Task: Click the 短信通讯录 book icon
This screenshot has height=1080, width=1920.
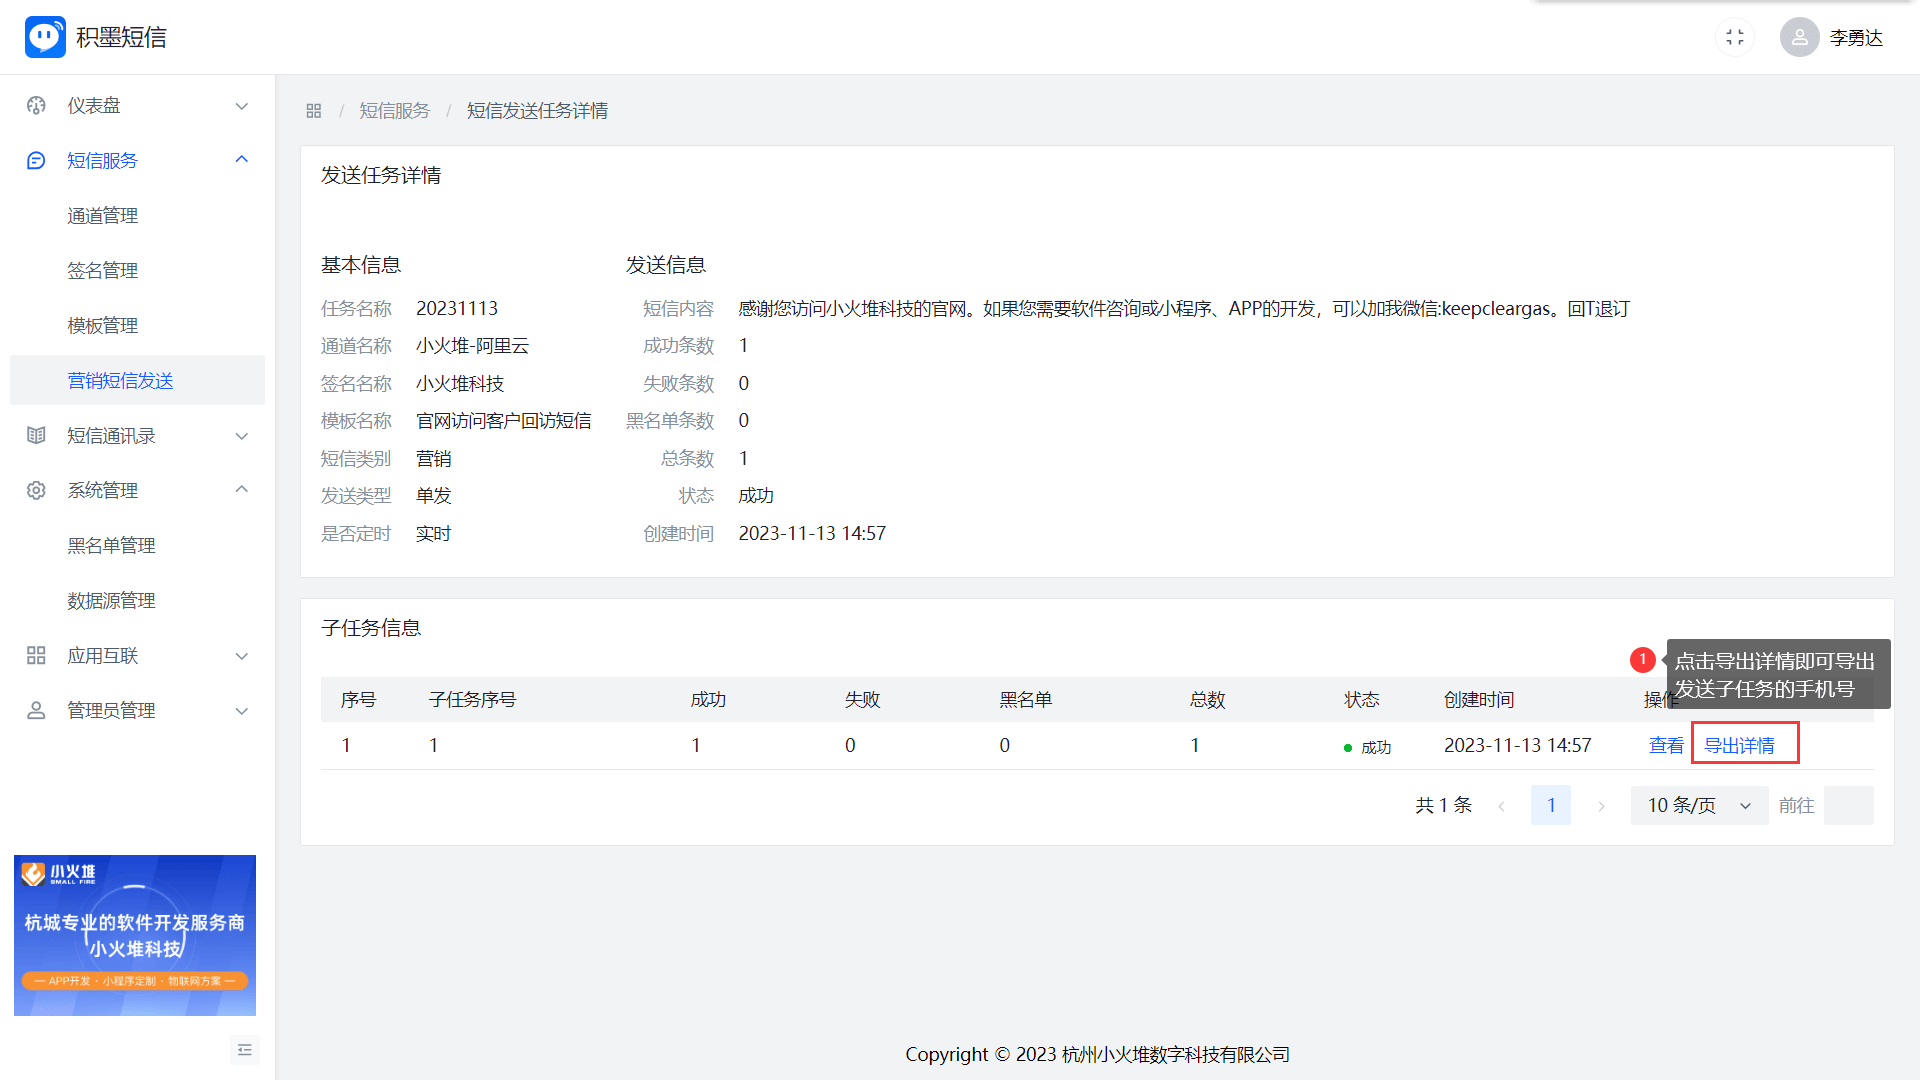Action: point(37,436)
